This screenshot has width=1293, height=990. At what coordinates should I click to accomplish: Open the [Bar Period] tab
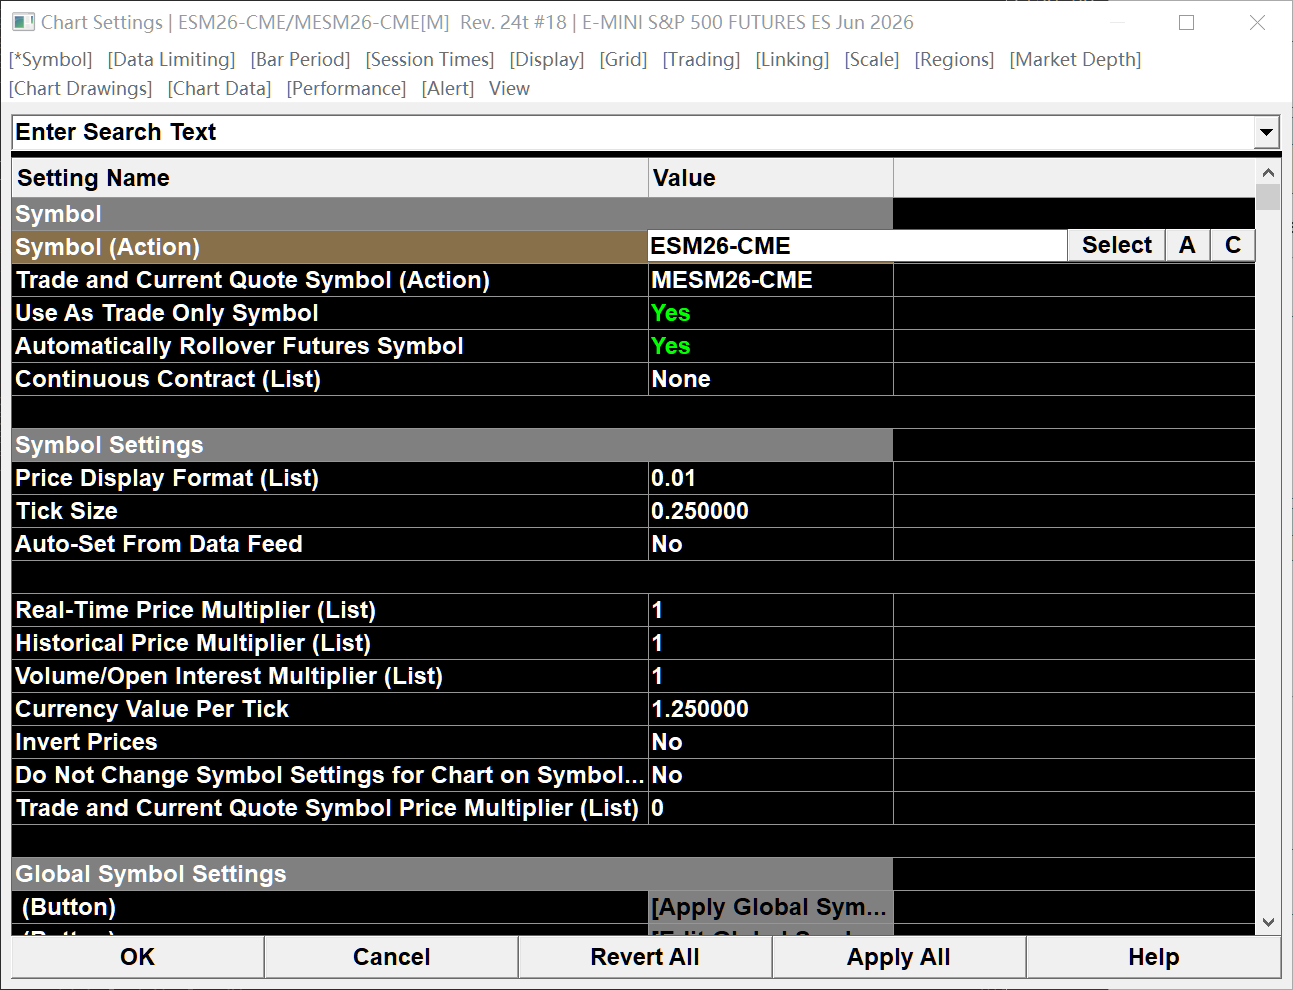click(x=301, y=60)
